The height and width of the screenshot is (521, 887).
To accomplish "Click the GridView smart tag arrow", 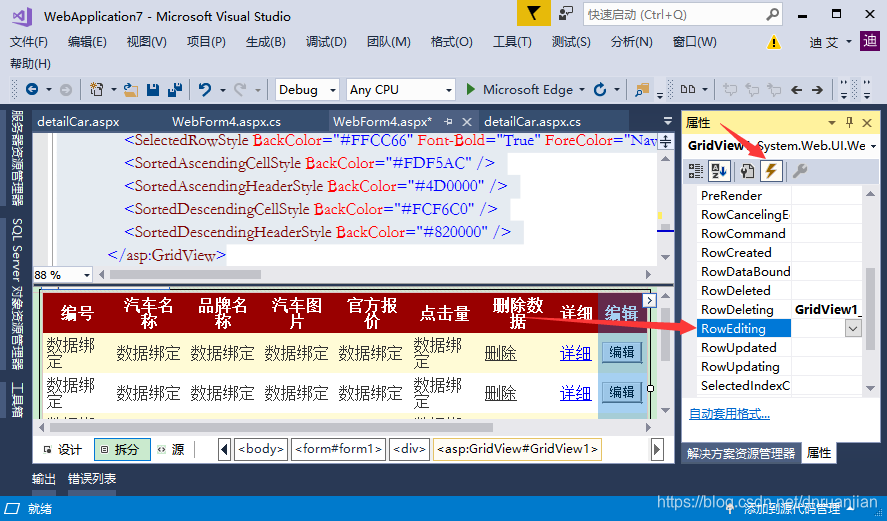I will click(649, 300).
